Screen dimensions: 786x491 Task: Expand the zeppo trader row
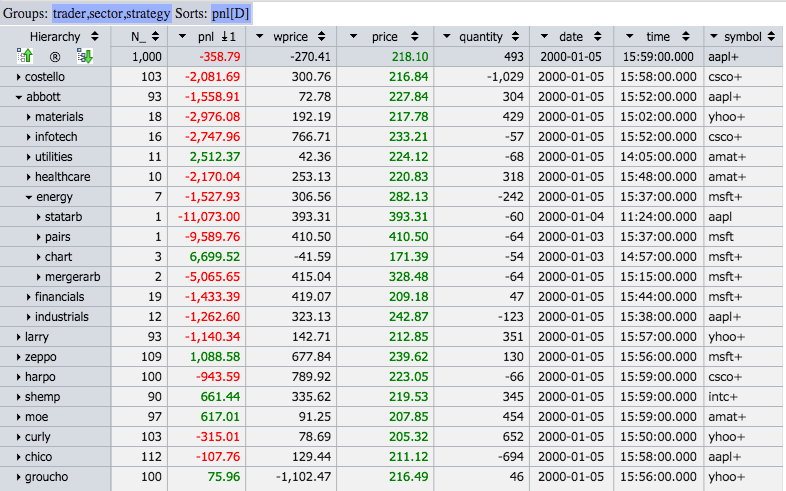[18, 357]
